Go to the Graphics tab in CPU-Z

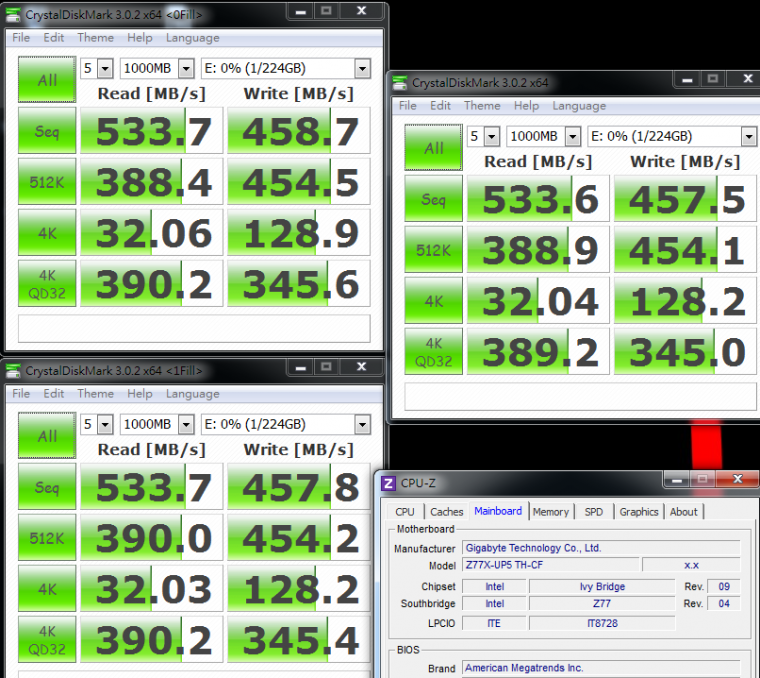[x=639, y=512]
